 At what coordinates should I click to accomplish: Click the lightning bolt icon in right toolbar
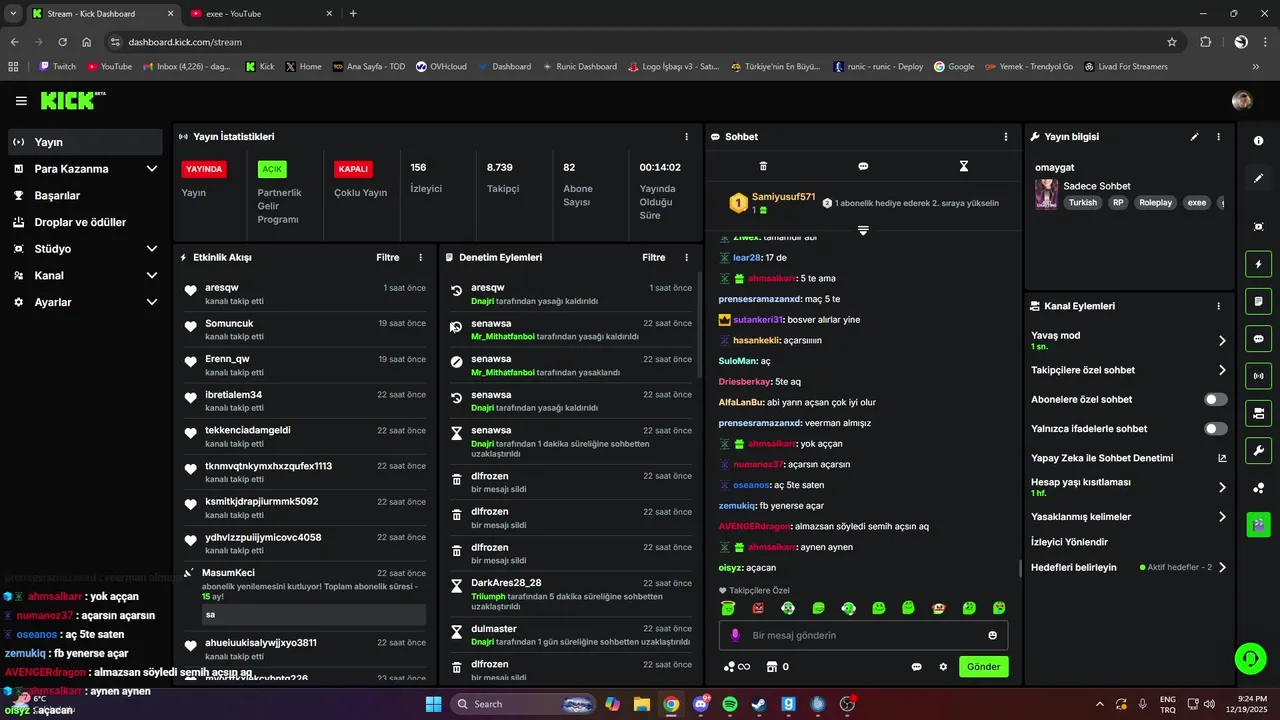click(x=1258, y=264)
